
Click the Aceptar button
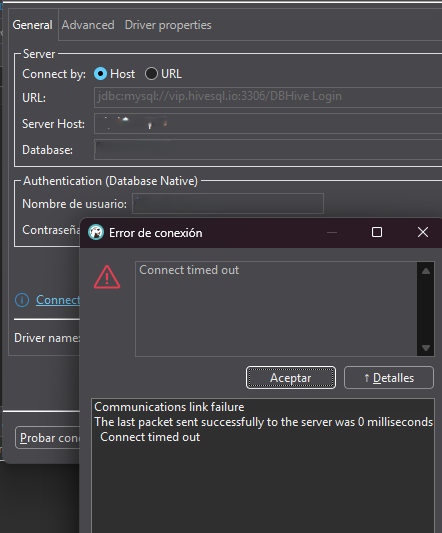[291, 378]
